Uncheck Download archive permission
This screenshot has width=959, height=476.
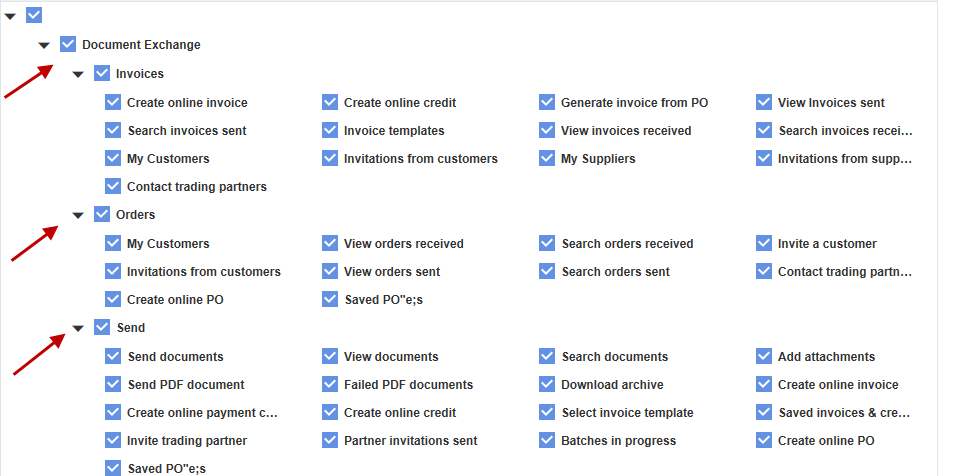coord(547,384)
